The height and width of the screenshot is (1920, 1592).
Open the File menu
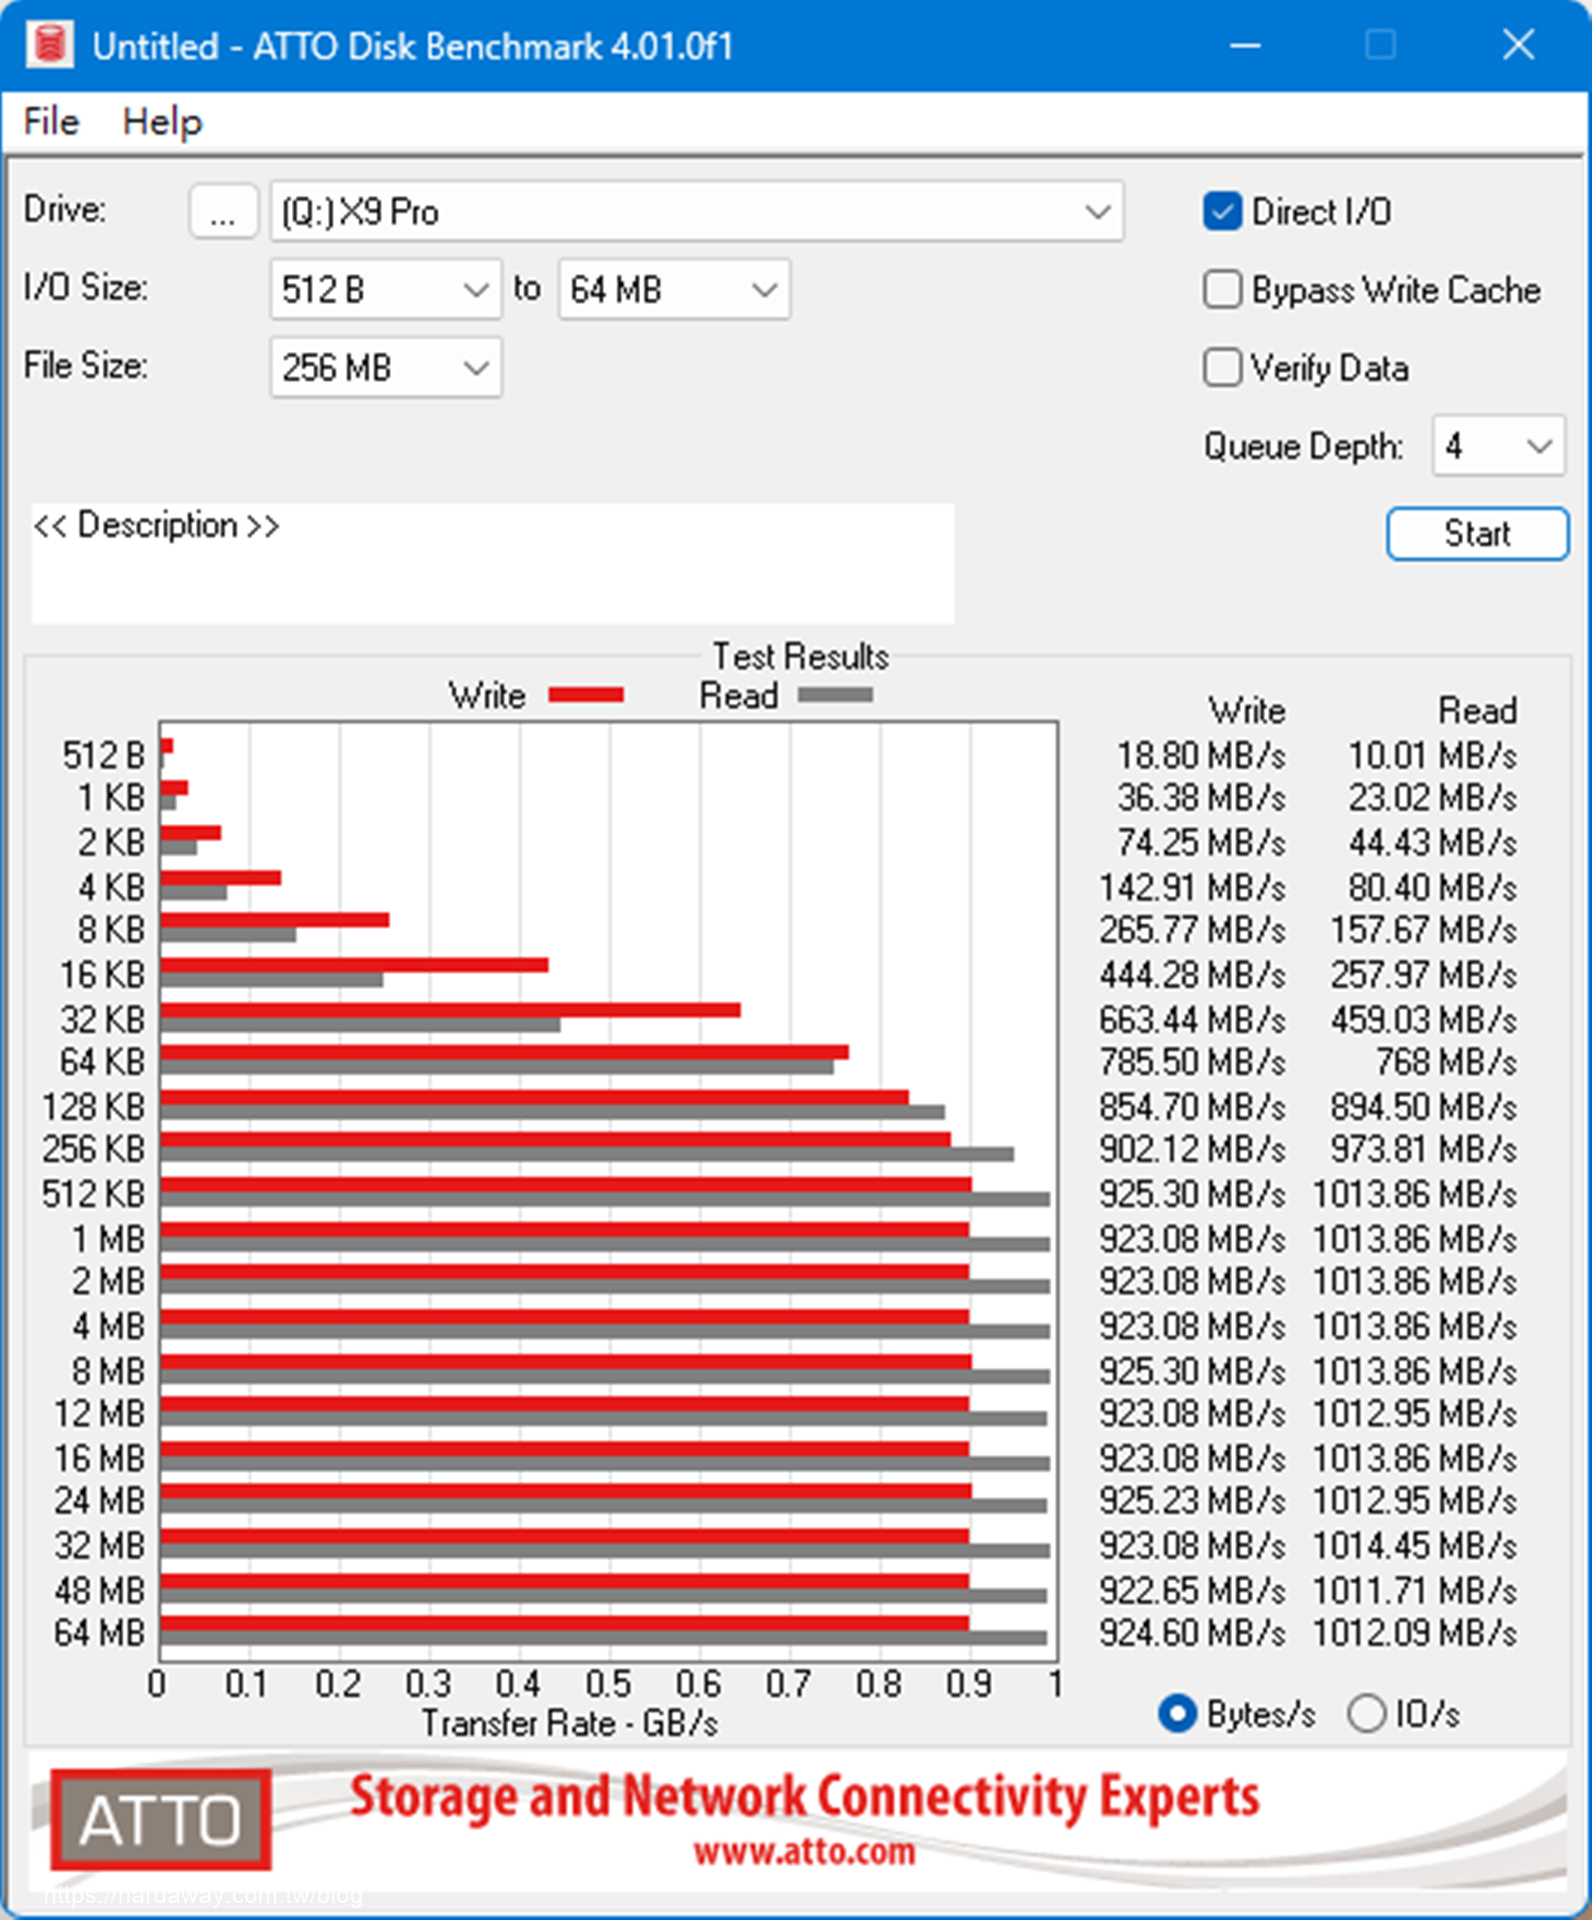[51, 122]
